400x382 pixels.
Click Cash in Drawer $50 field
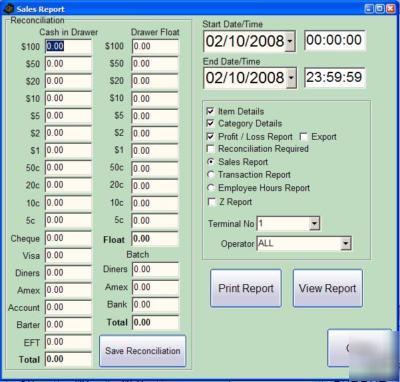68,64
